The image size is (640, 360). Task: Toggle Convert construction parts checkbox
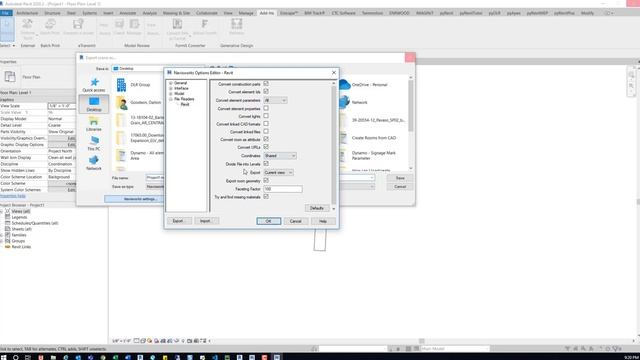pyautogui.click(x=266, y=84)
